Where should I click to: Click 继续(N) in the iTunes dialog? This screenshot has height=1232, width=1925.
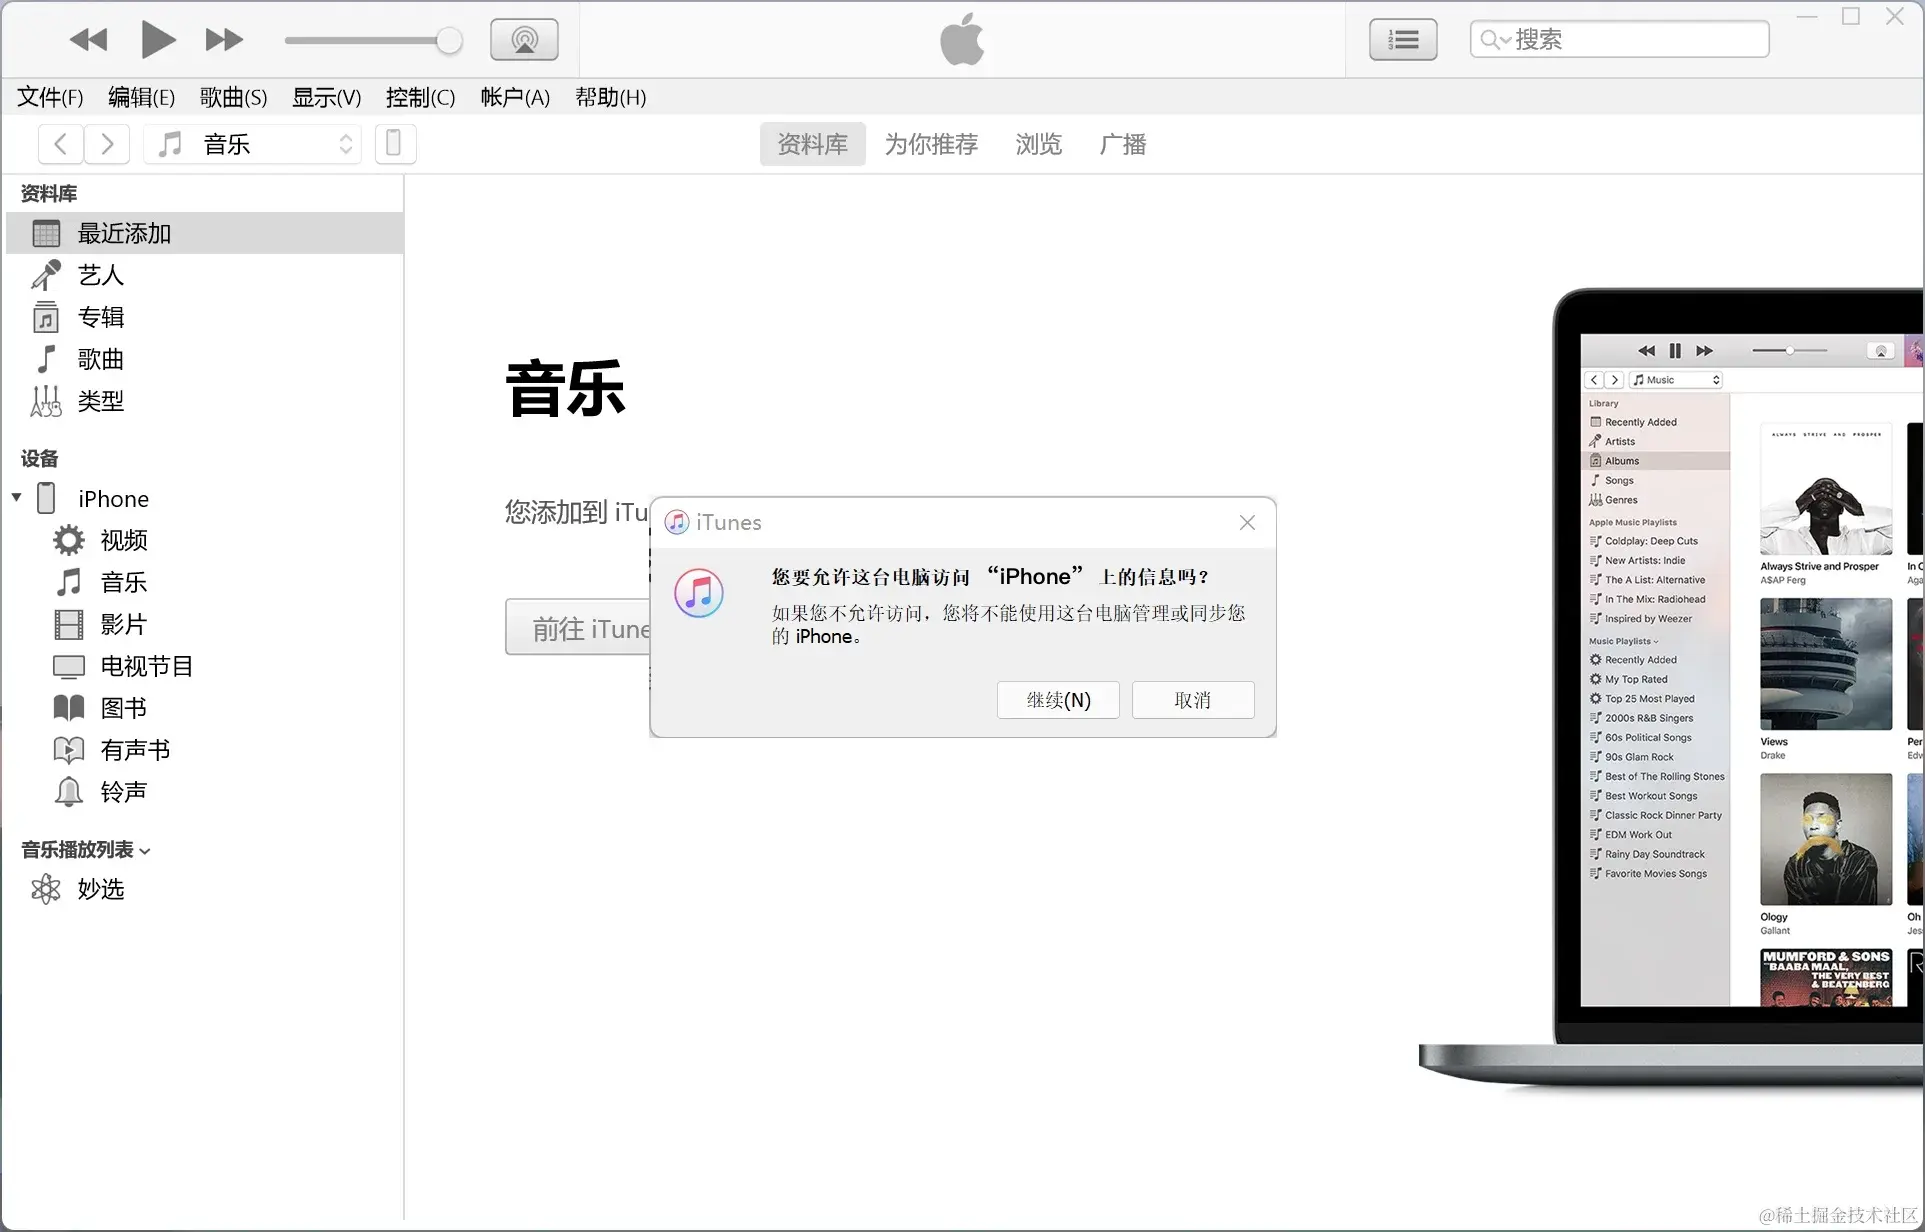coord(1058,700)
